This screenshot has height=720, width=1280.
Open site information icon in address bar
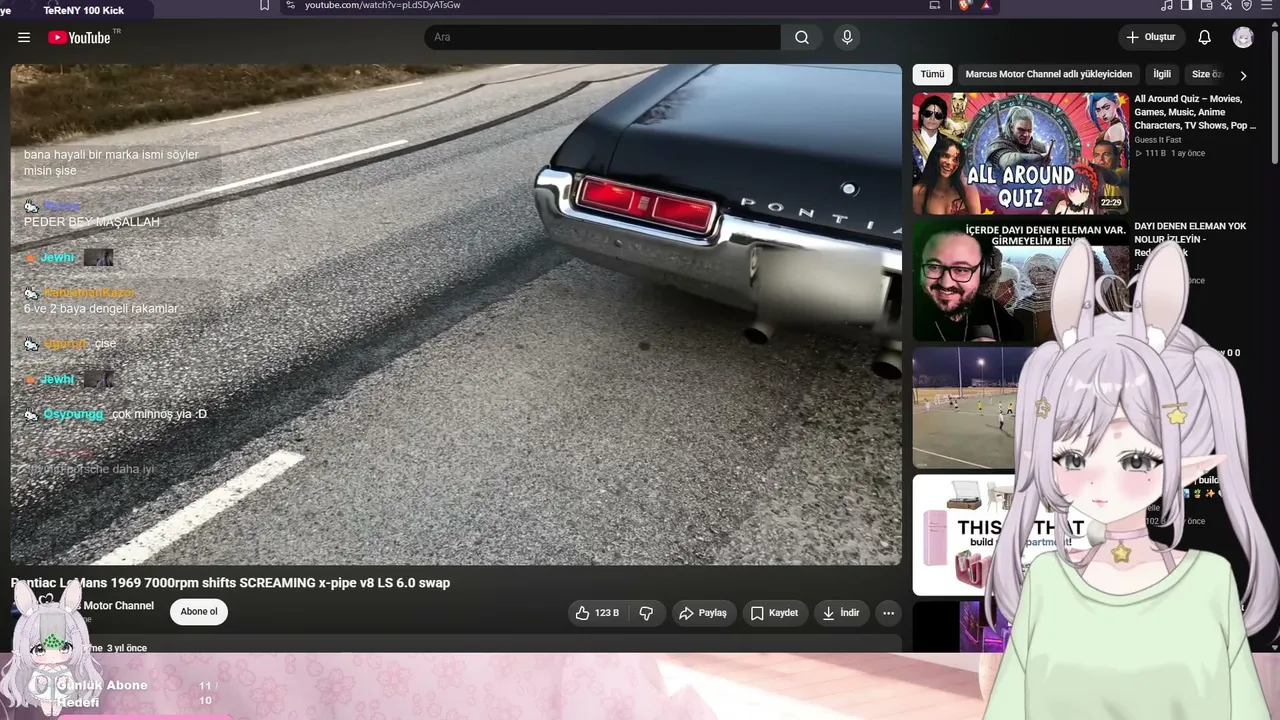[x=290, y=5]
